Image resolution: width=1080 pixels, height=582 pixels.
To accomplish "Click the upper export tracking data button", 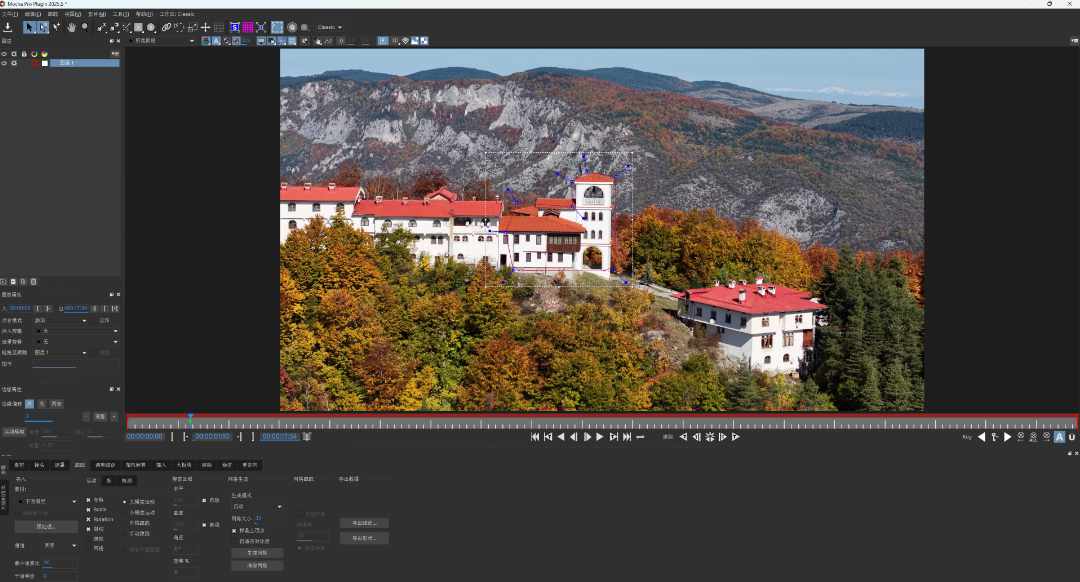I will 363,522.
